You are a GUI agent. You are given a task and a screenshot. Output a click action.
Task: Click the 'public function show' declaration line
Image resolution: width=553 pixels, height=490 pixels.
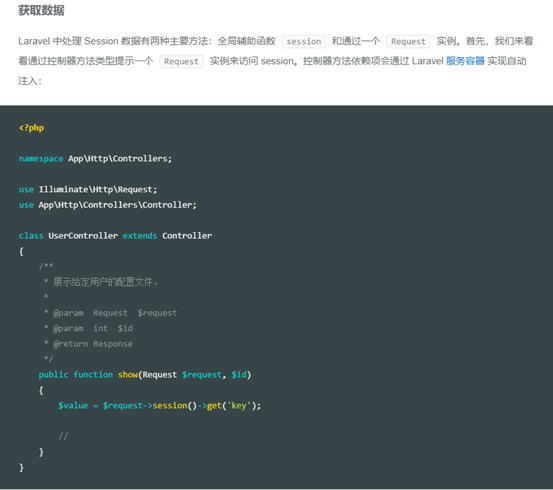145,375
